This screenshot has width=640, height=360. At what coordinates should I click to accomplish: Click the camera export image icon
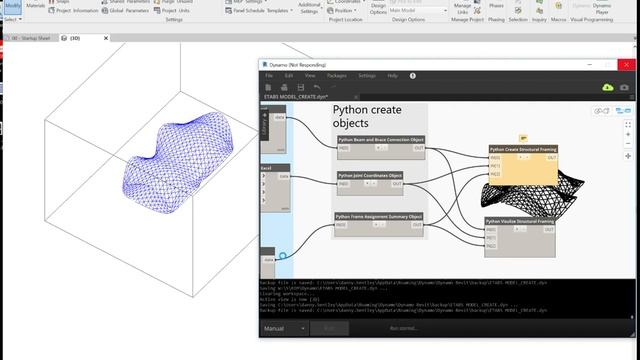624,87
